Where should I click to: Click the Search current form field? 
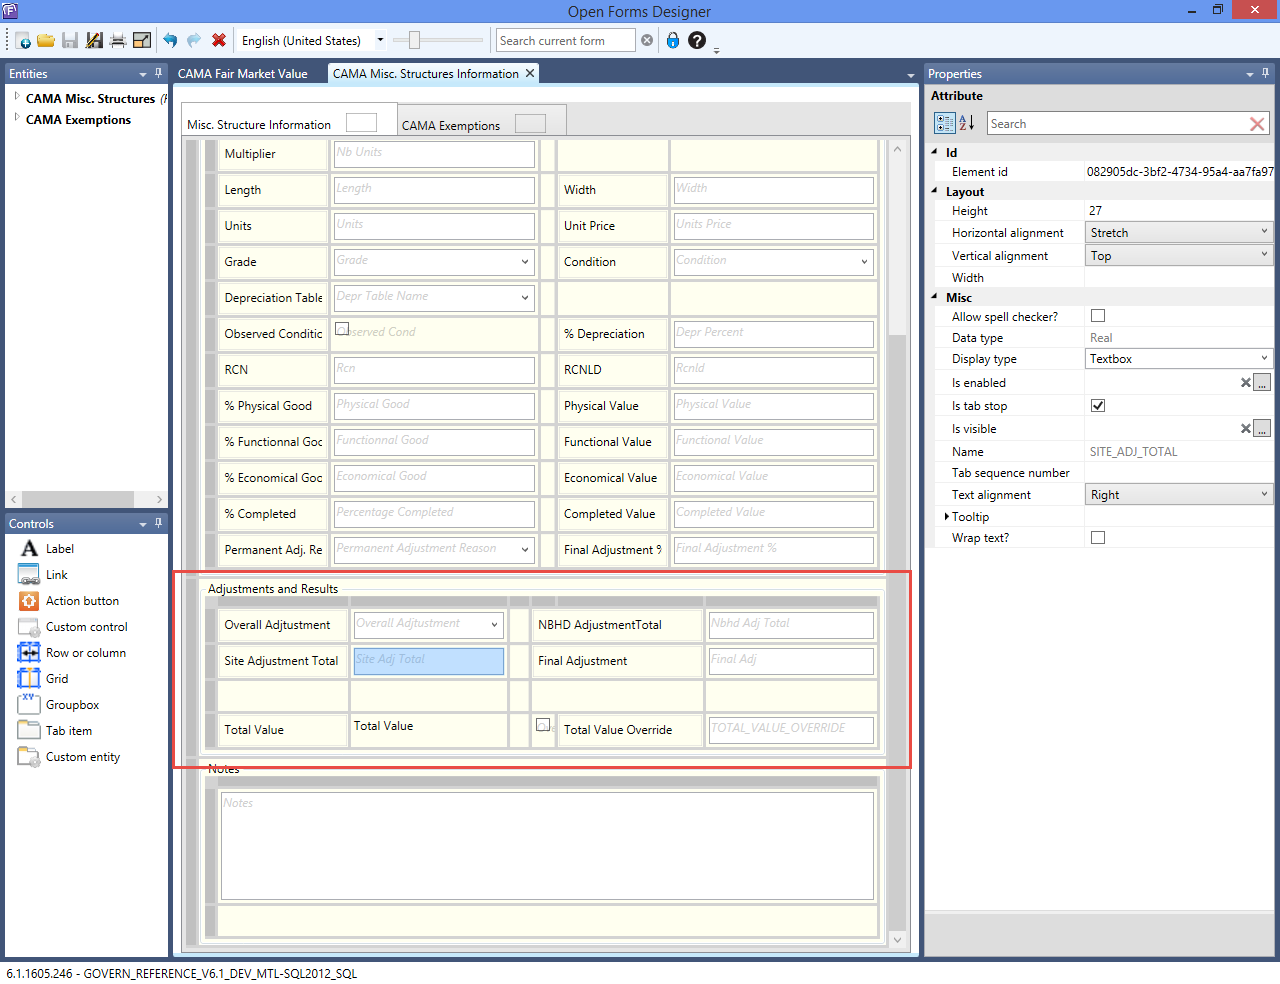click(x=565, y=41)
